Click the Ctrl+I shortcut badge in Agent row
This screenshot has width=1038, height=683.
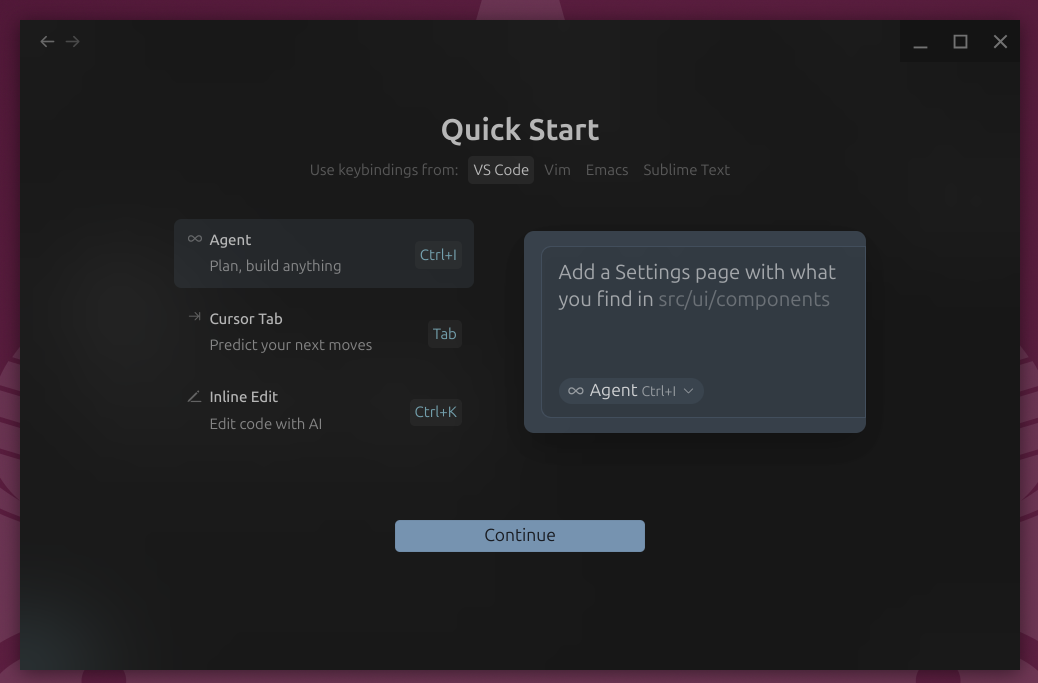(438, 255)
